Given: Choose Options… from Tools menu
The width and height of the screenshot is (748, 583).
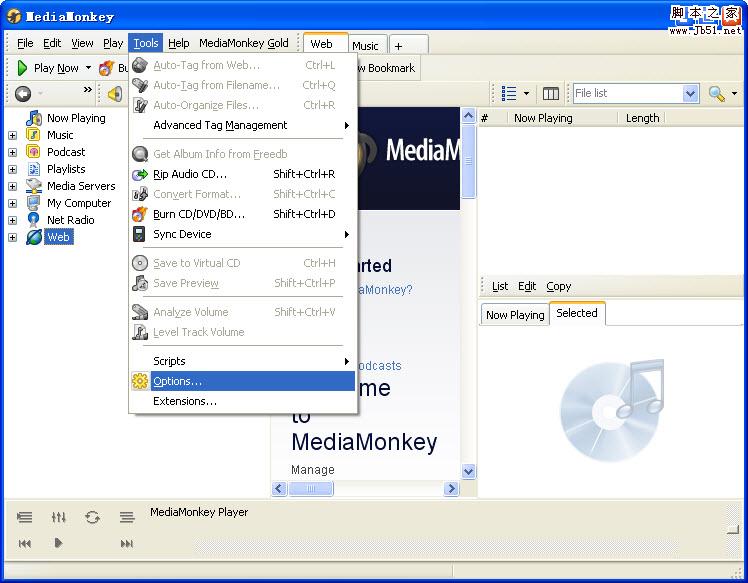Looking at the screenshot, I should pos(243,381).
